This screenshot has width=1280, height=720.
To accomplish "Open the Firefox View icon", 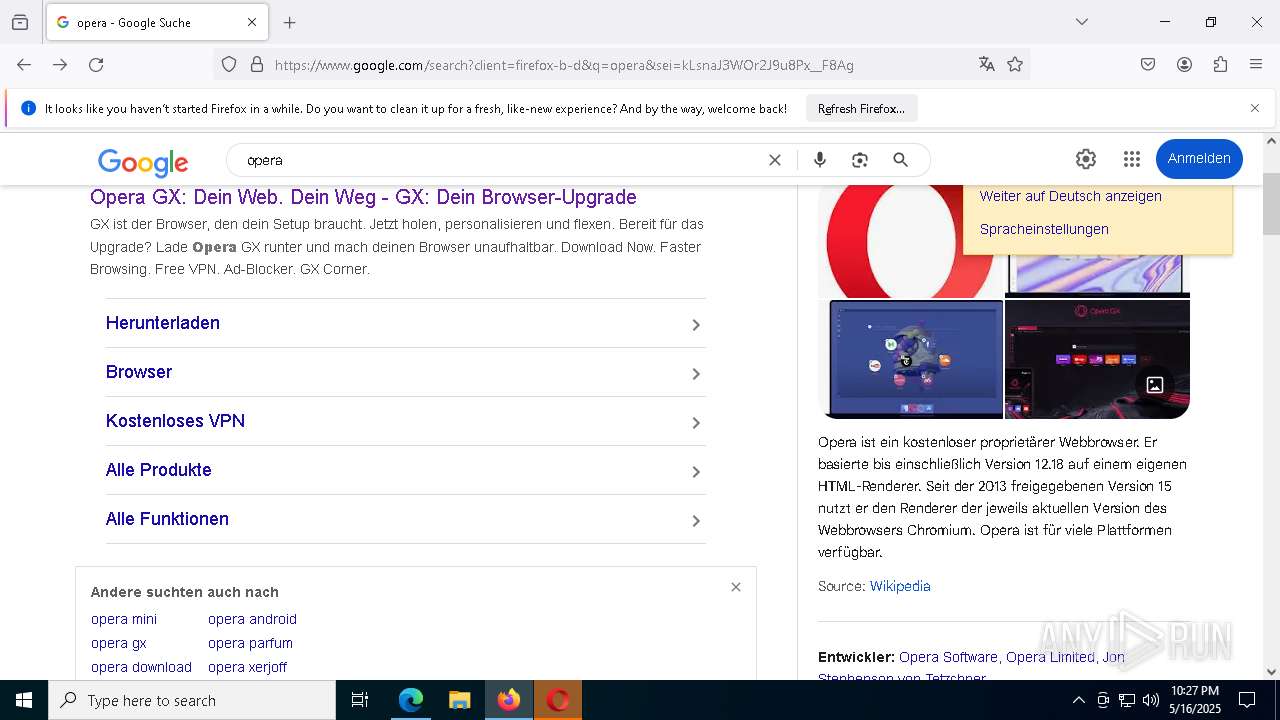I will [20, 22].
